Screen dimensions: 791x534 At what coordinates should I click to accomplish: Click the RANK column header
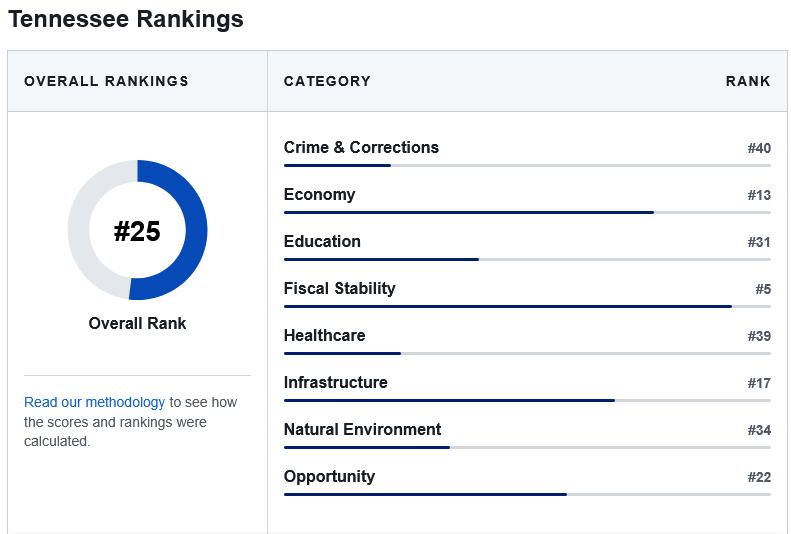coord(748,81)
